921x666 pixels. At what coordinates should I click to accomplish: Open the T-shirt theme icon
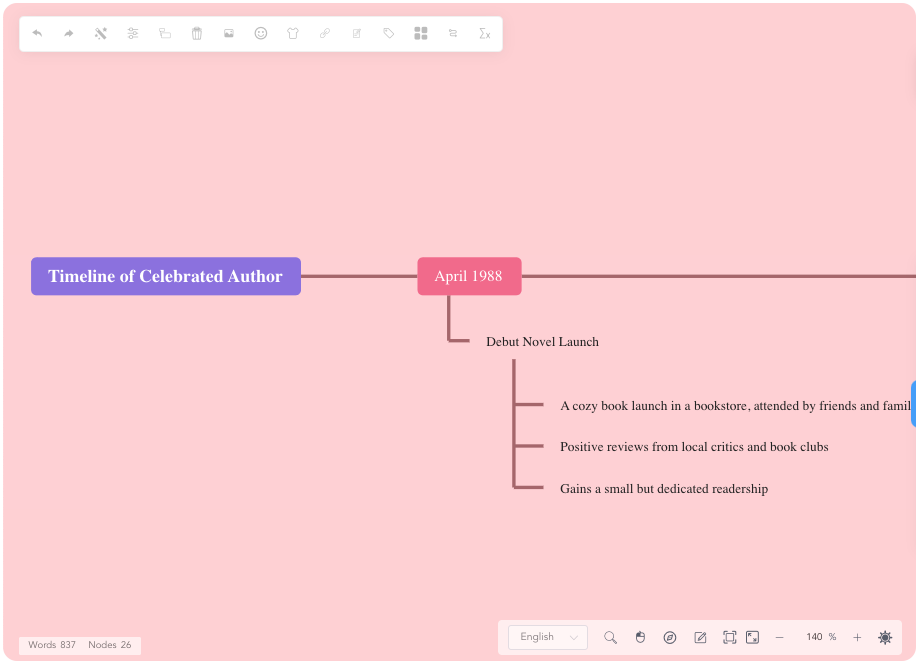pyautogui.click(x=293, y=33)
